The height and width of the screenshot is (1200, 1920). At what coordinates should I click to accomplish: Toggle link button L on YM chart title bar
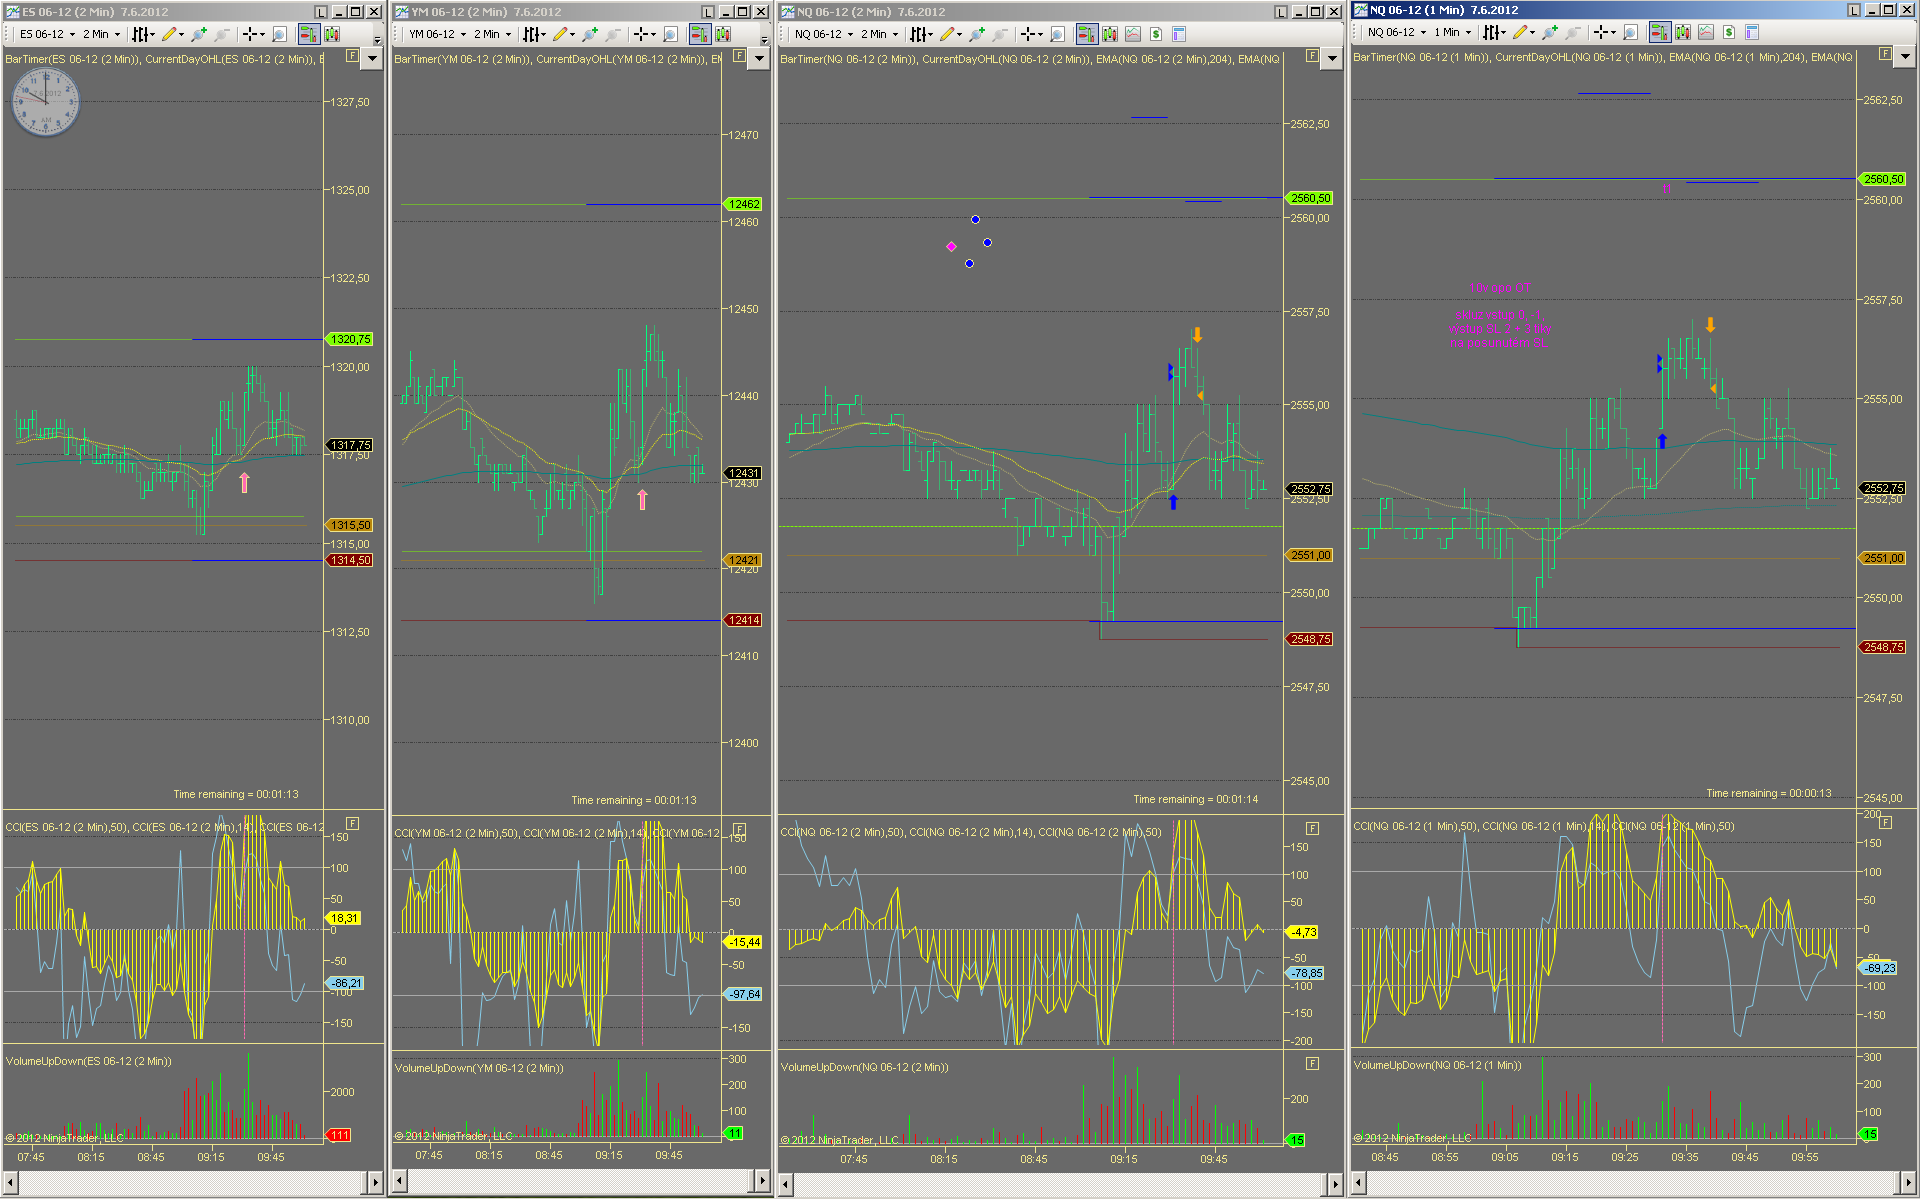(707, 12)
